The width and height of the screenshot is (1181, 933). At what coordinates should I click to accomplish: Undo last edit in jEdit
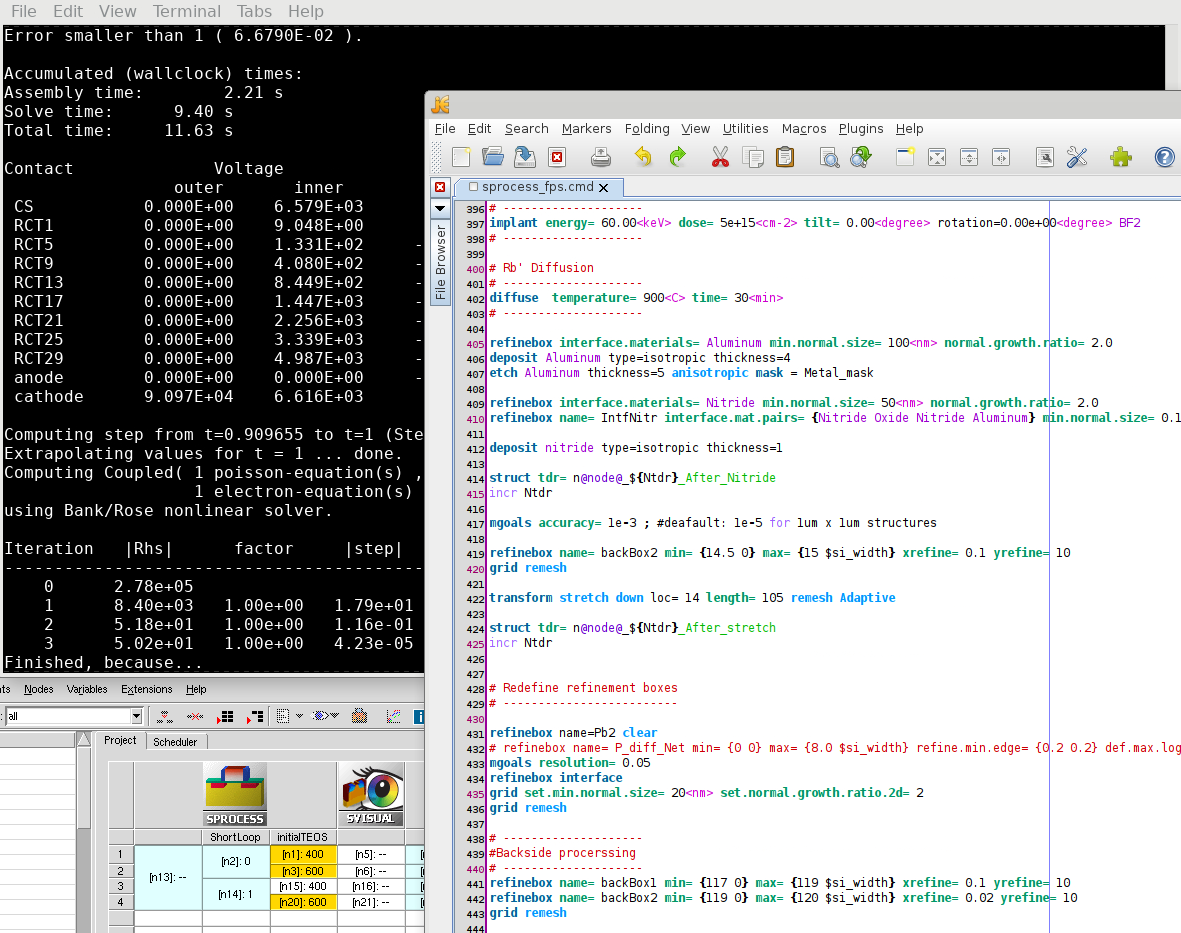click(643, 157)
